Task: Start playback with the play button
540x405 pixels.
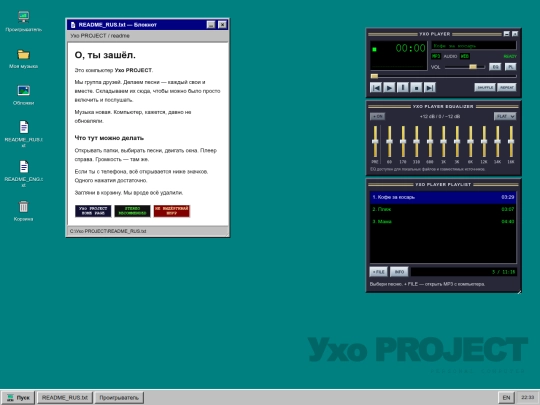Action: coord(389,88)
